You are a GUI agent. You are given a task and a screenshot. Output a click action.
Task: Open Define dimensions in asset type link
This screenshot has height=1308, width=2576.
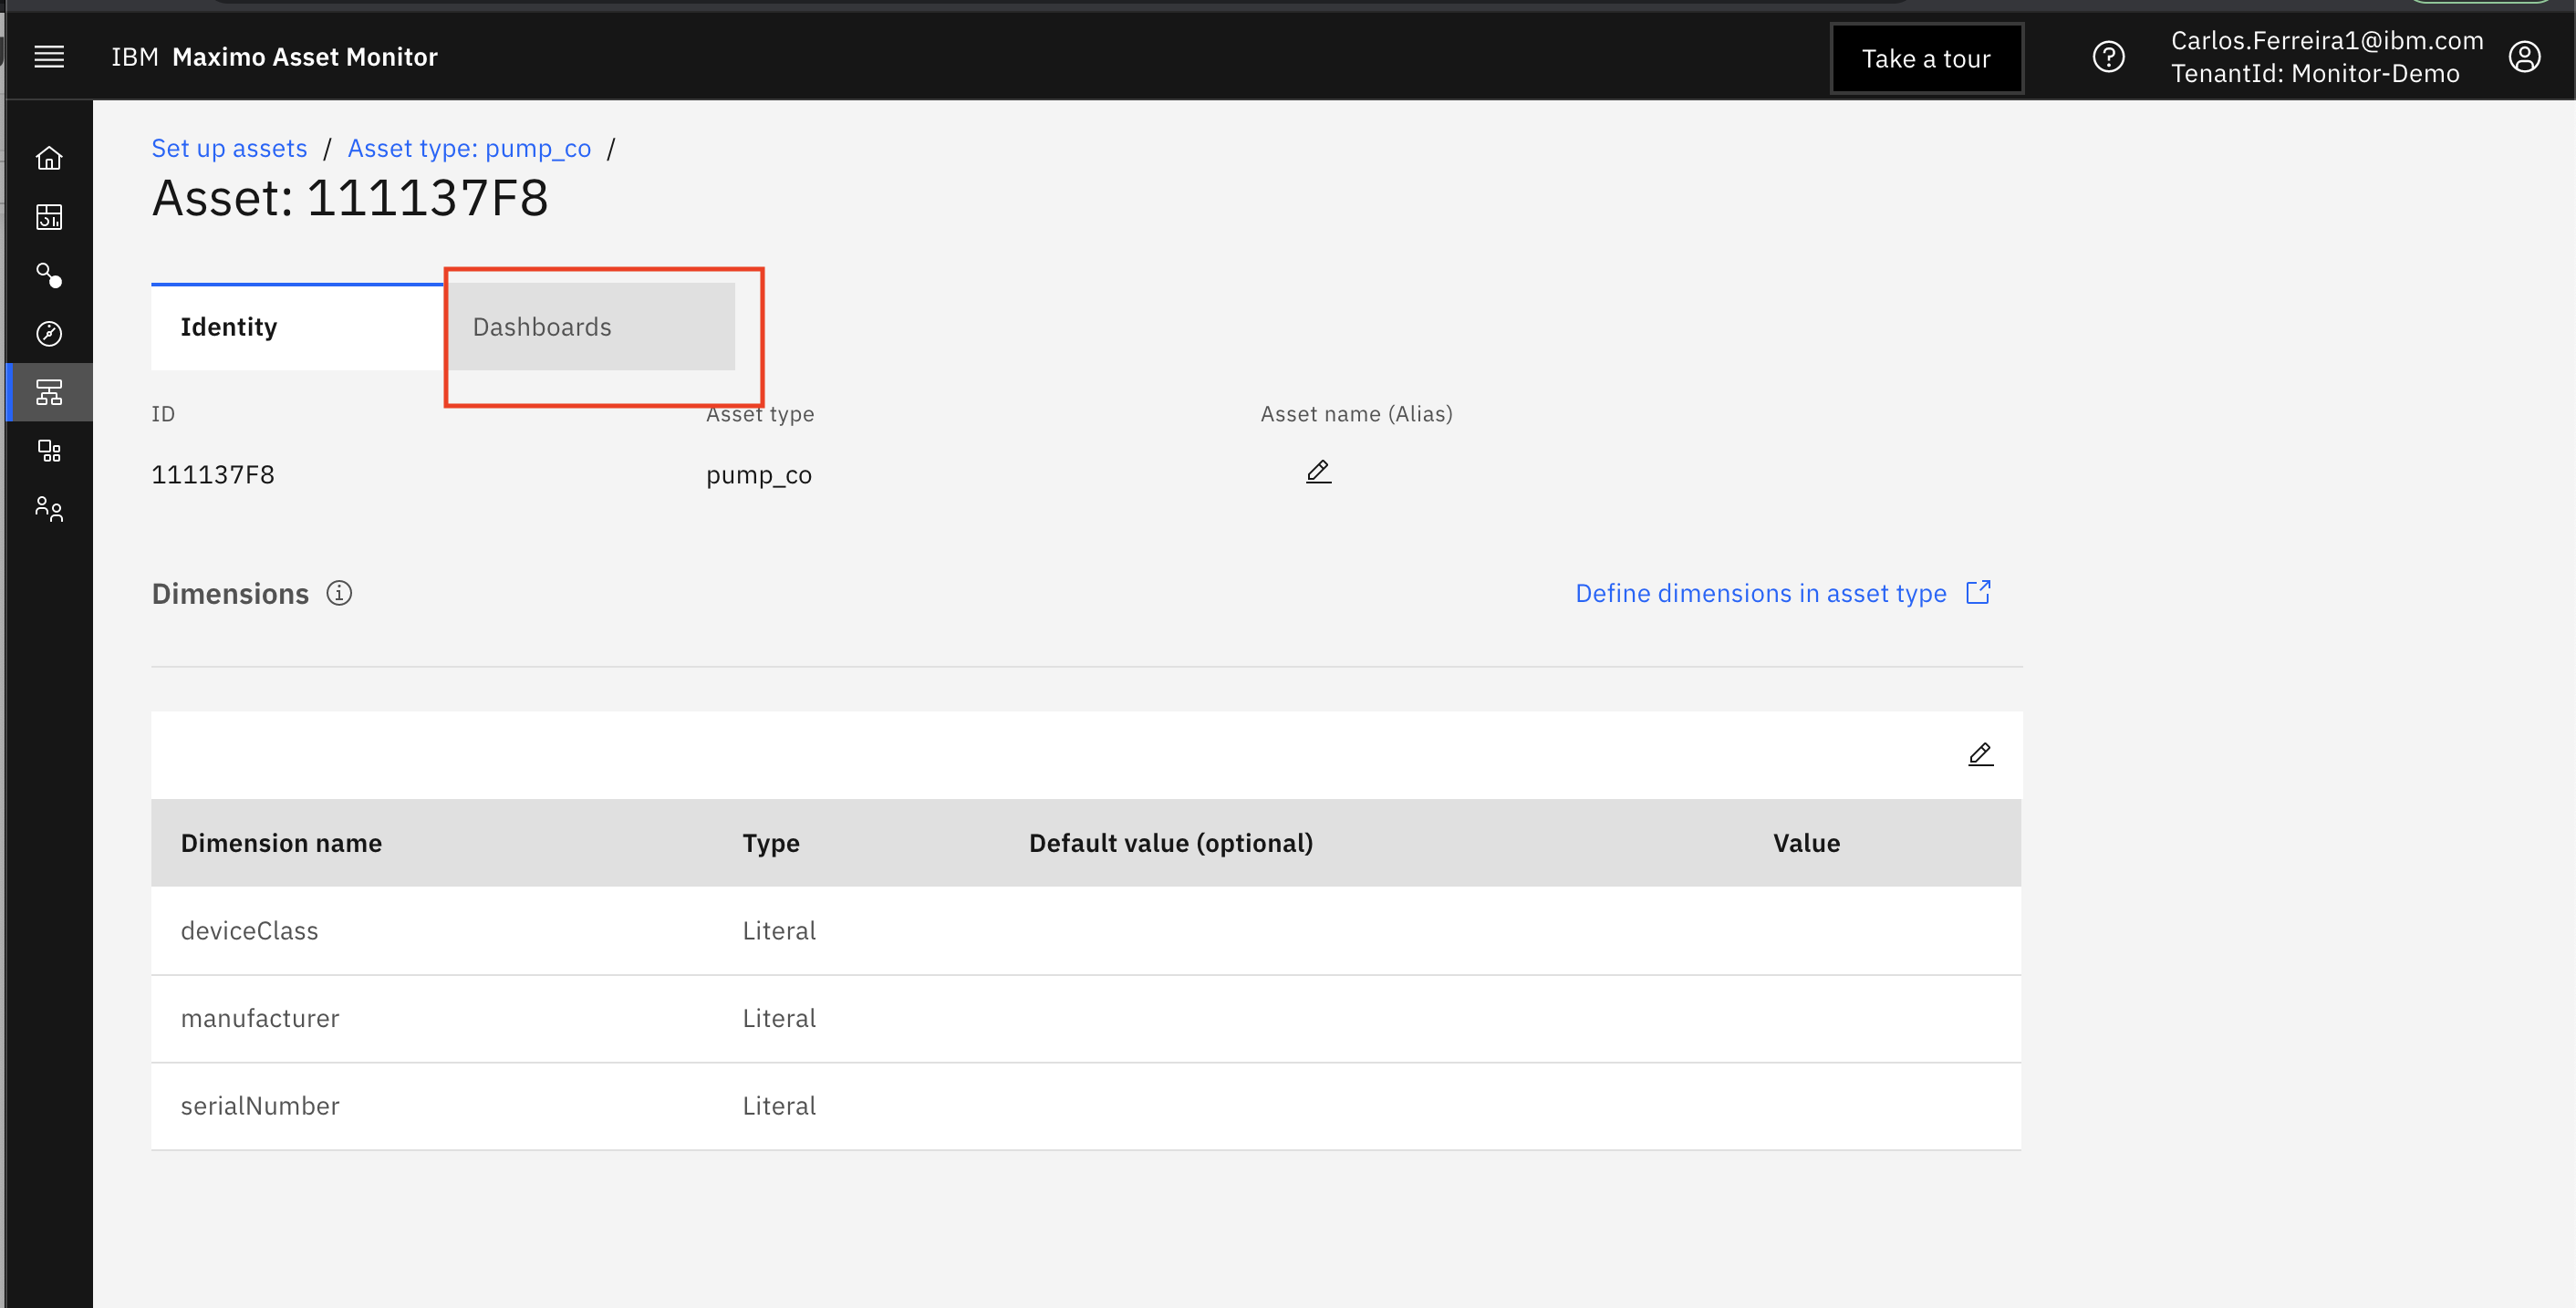[1760, 593]
